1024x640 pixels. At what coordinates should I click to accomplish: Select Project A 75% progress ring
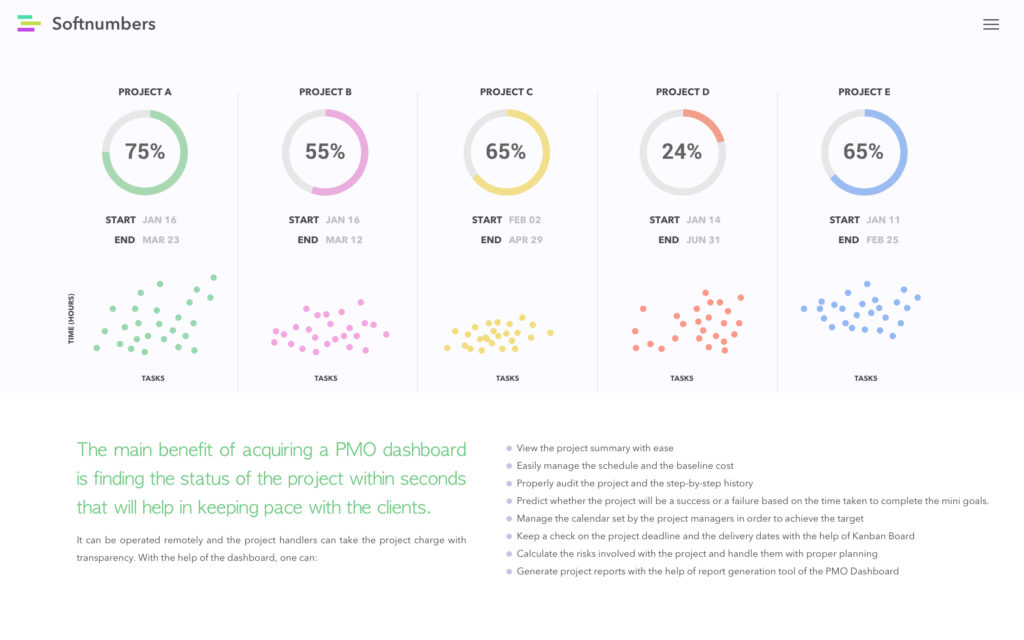145,152
